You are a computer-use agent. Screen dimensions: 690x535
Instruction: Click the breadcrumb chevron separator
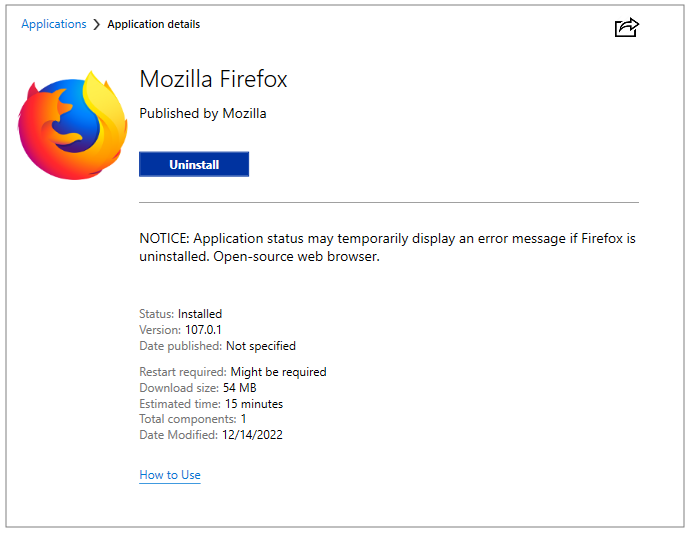[97, 25]
